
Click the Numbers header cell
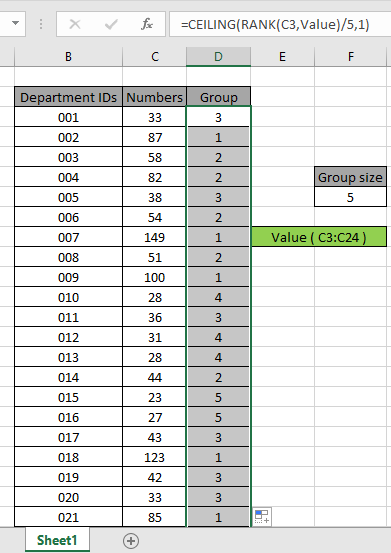click(x=154, y=97)
